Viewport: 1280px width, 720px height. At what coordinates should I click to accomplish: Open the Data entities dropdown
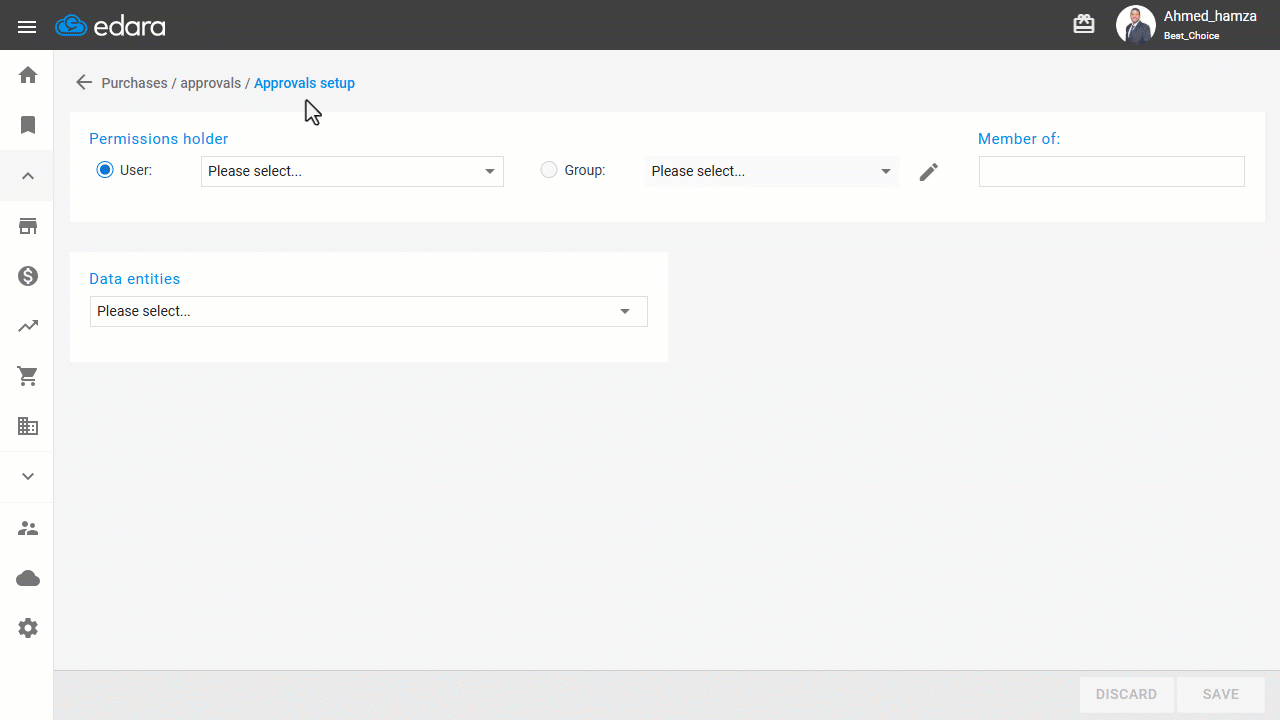pyautogui.click(x=369, y=311)
